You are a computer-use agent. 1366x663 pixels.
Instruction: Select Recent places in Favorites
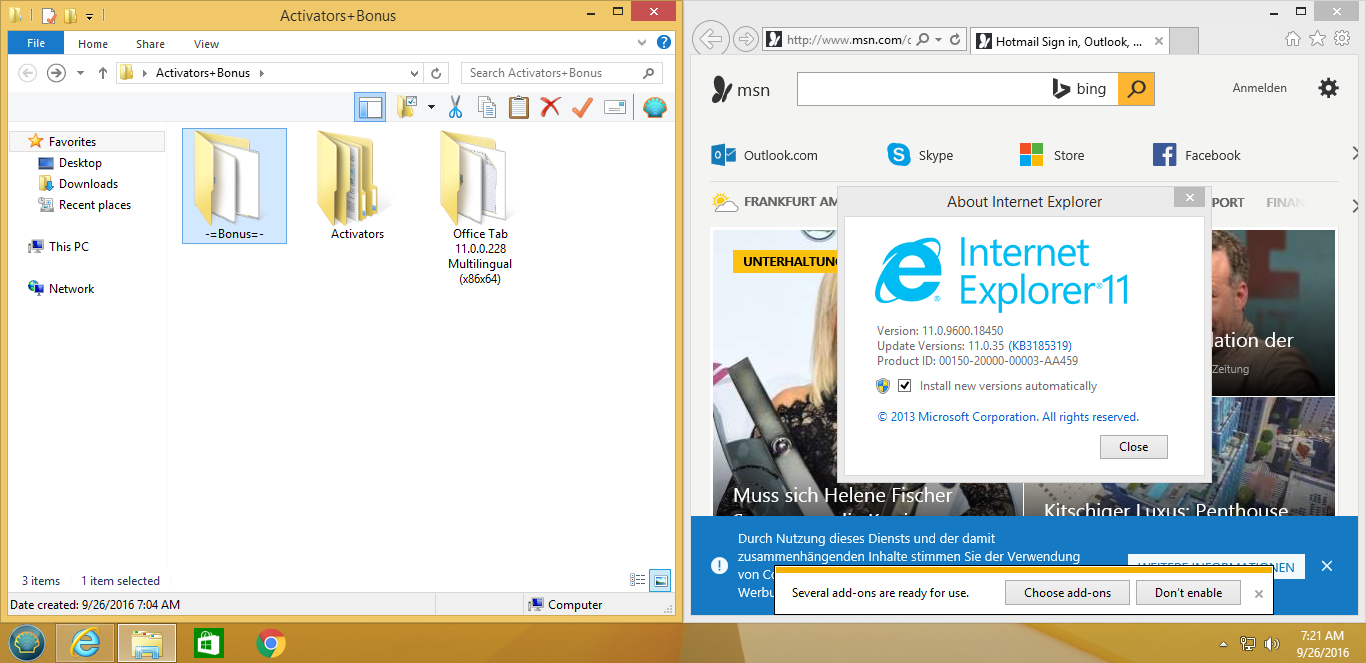[95, 205]
